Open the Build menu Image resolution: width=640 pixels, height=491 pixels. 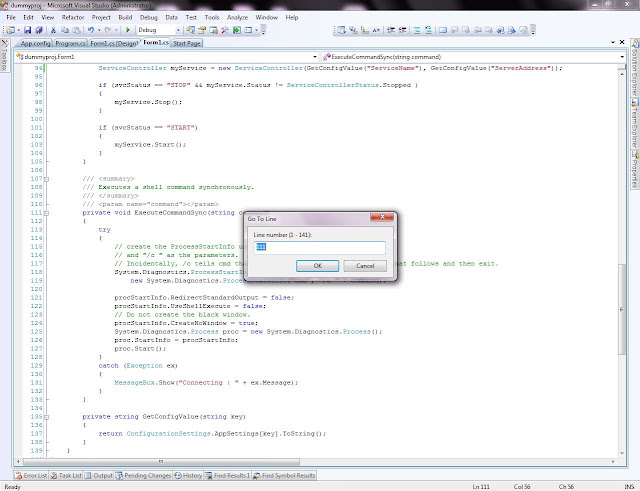125,18
